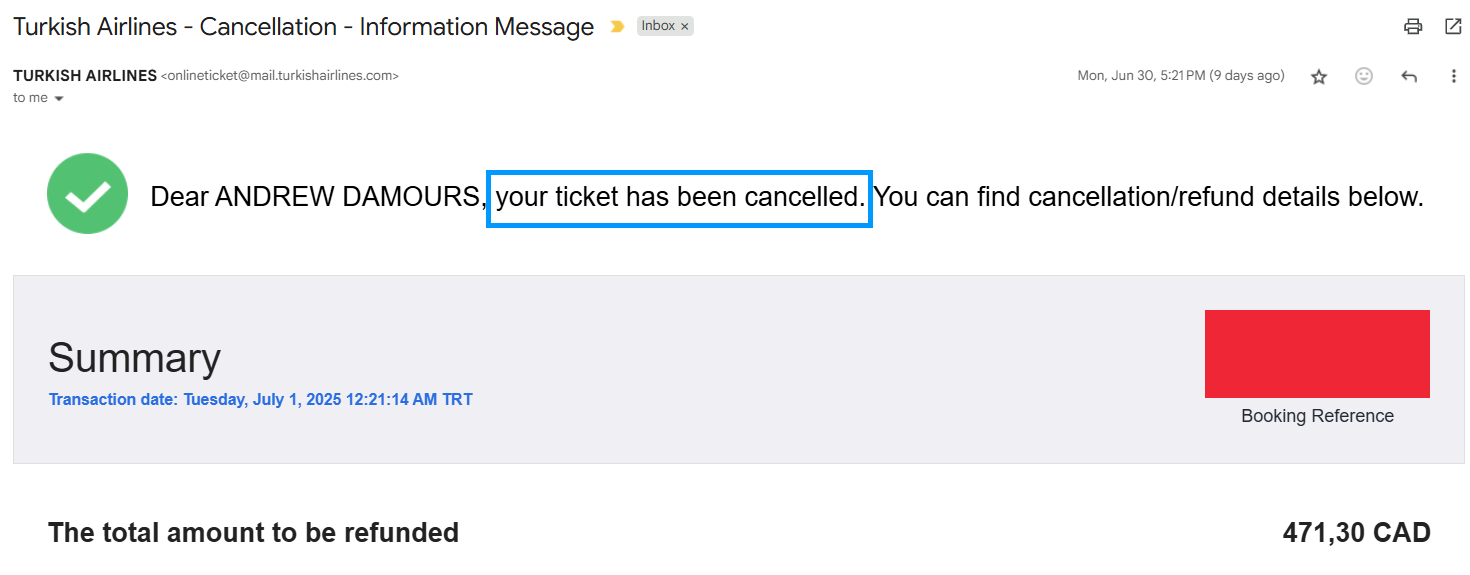
Task: Star the Turkish Airlines email
Action: pyautogui.click(x=1319, y=76)
